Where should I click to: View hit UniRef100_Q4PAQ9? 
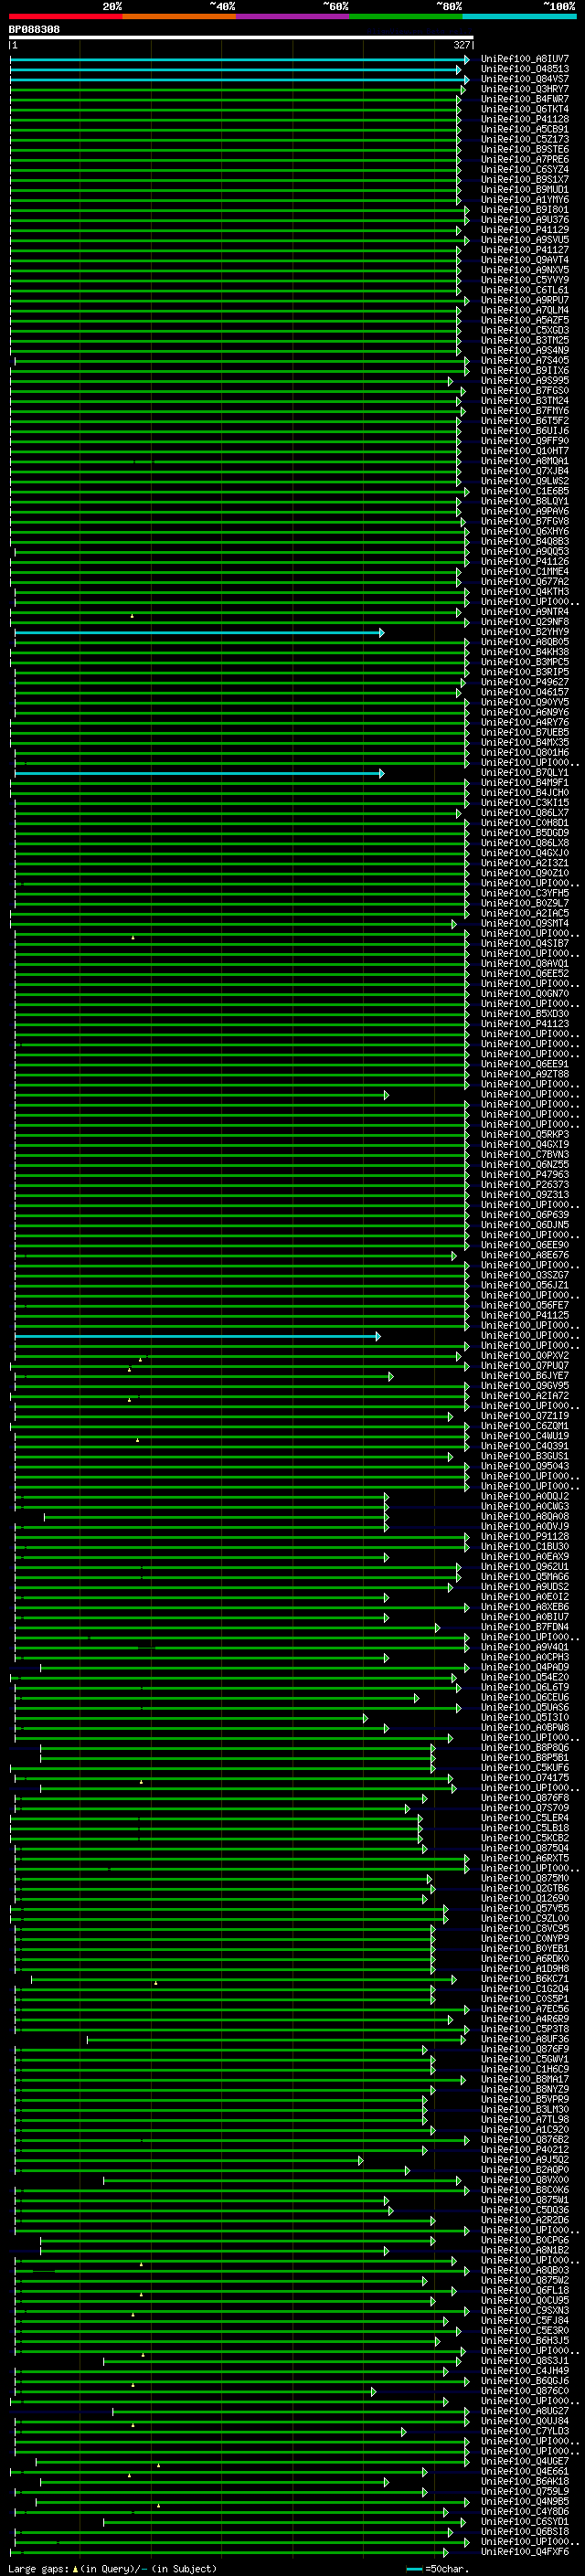click(x=525, y=1667)
